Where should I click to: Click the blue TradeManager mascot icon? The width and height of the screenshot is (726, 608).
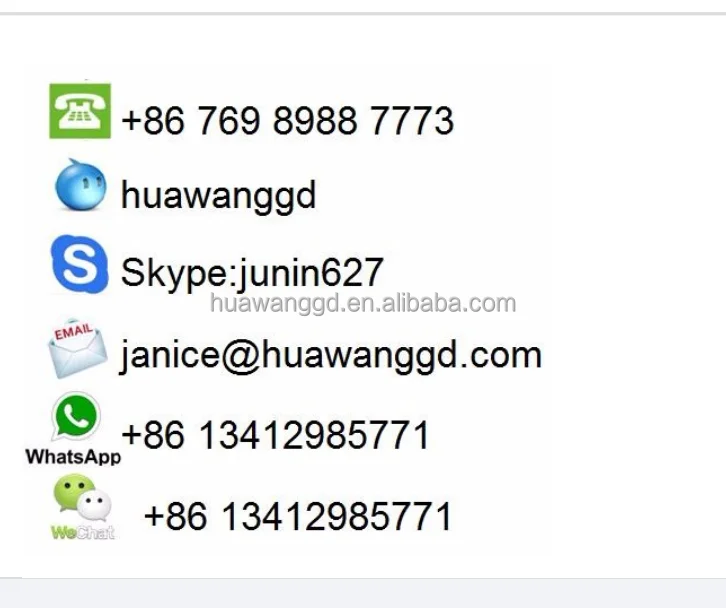(x=81, y=185)
